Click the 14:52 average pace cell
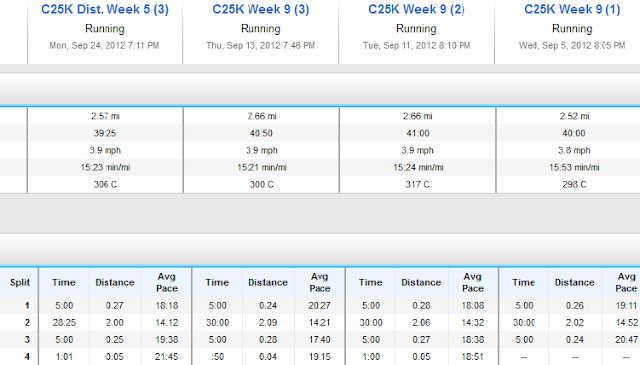The height and width of the screenshot is (365, 640). [x=626, y=323]
